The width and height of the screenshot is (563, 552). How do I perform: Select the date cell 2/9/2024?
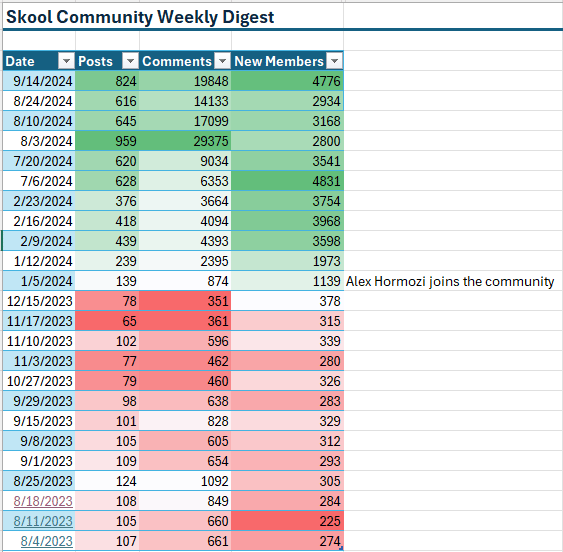point(39,241)
